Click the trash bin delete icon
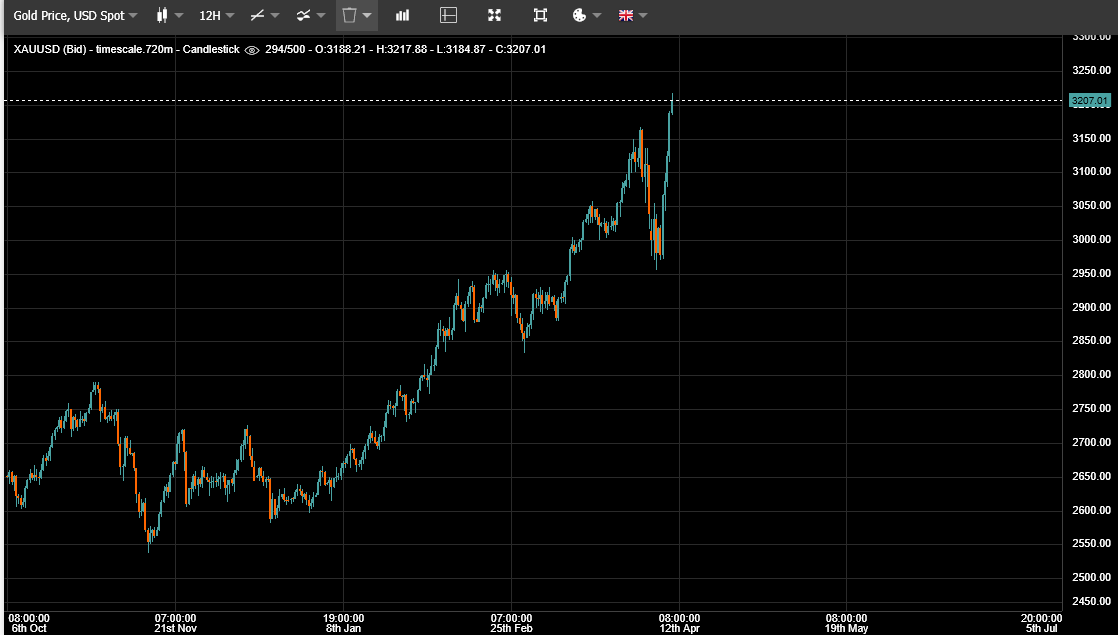 click(349, 15)
